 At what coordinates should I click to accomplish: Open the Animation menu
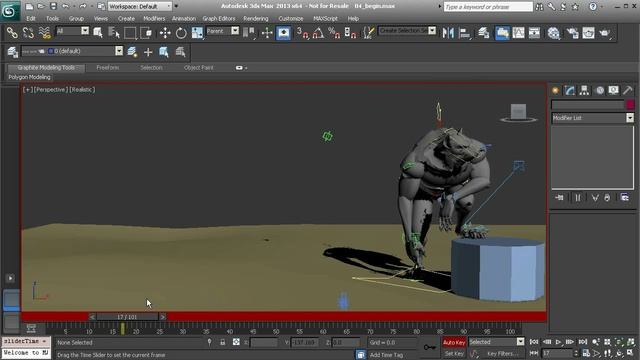[183, 18]
